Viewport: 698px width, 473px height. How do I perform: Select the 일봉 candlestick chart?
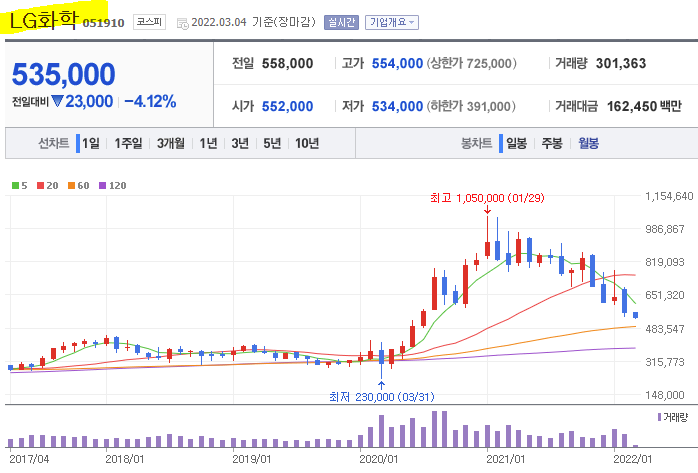click(516, 143)
